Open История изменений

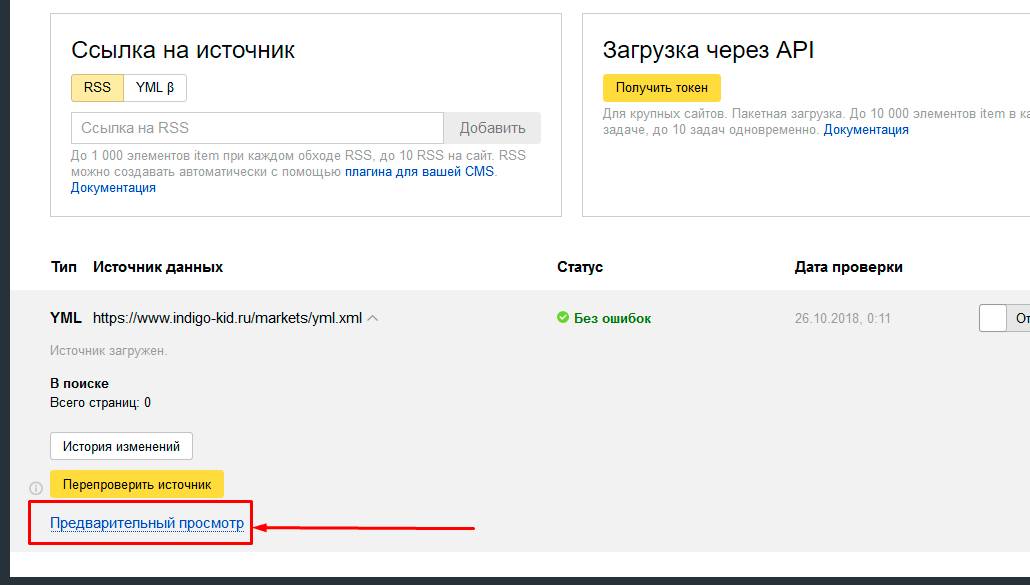pos(122,446)
